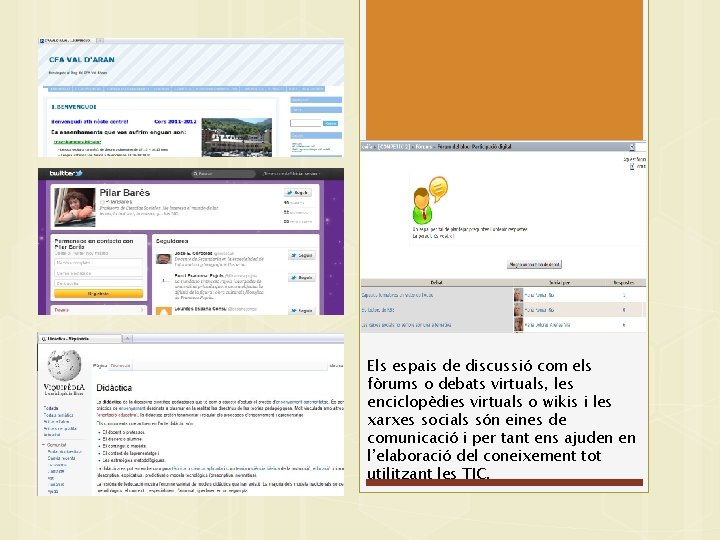Click the Wikipedia globe logo
The height and width of the screenshot is (540, 720).
coord(64,366)
